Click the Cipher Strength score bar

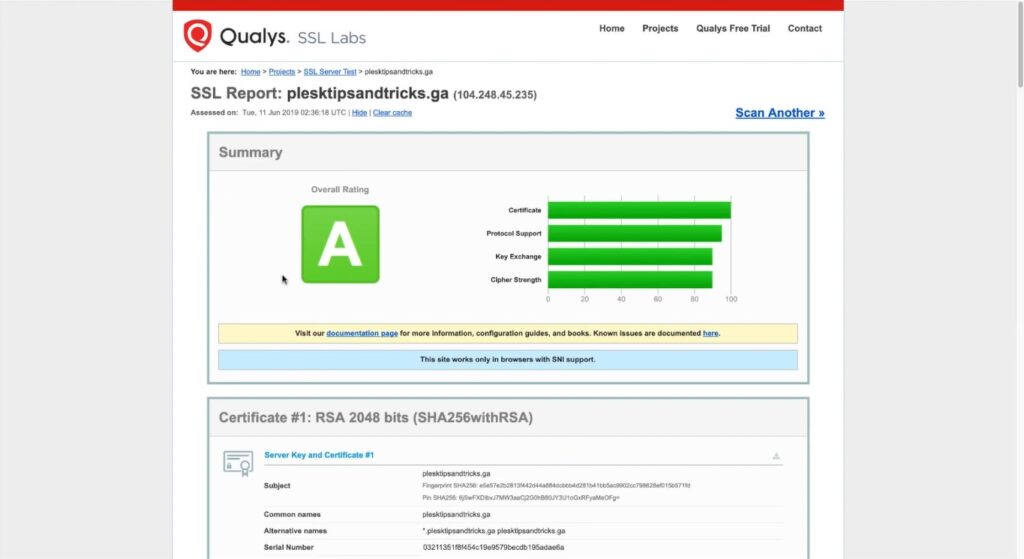(630, 280)
